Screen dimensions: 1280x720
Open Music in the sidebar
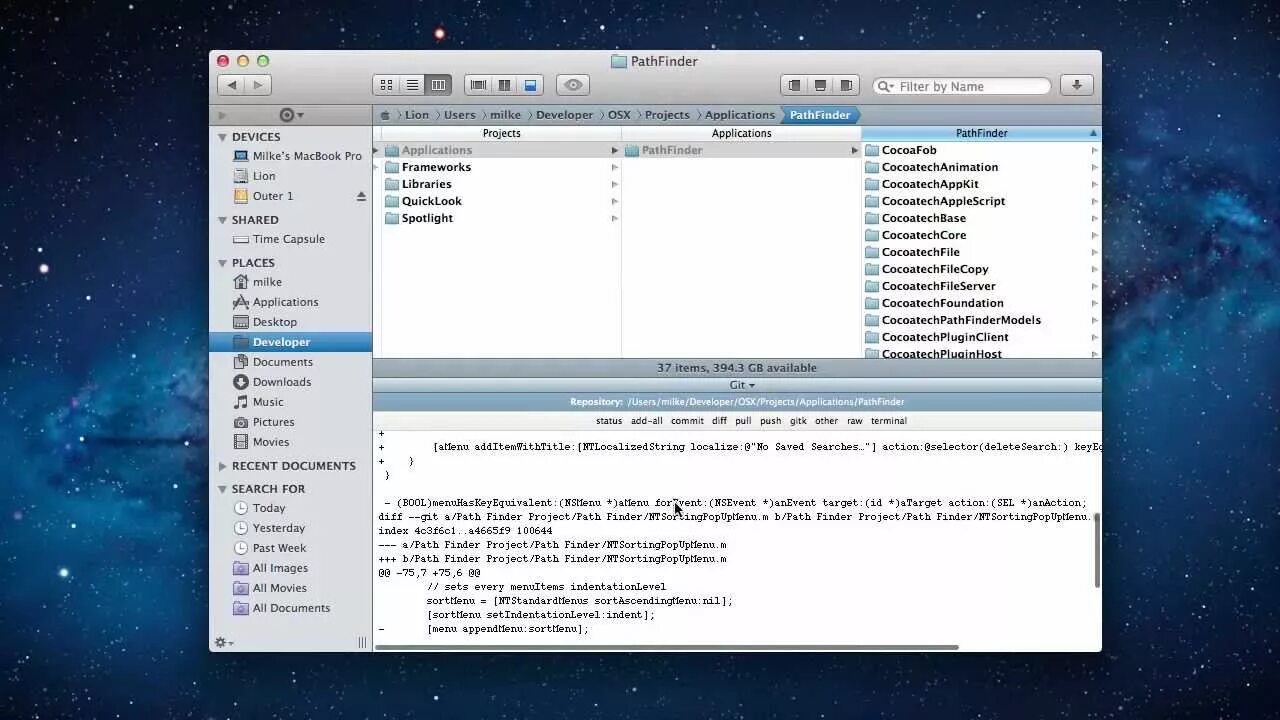point(258,402)
